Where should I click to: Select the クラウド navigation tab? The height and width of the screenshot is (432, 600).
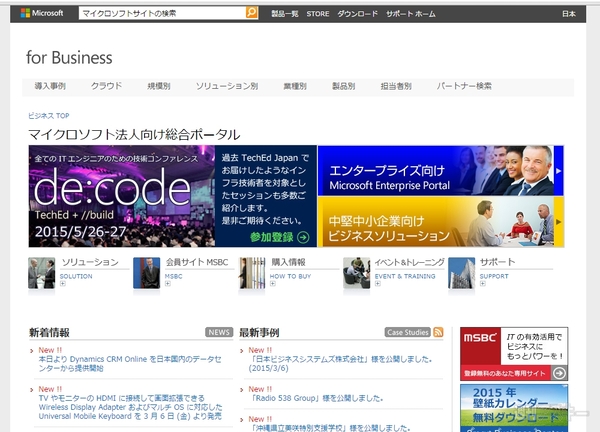click(x=107, y=86)
